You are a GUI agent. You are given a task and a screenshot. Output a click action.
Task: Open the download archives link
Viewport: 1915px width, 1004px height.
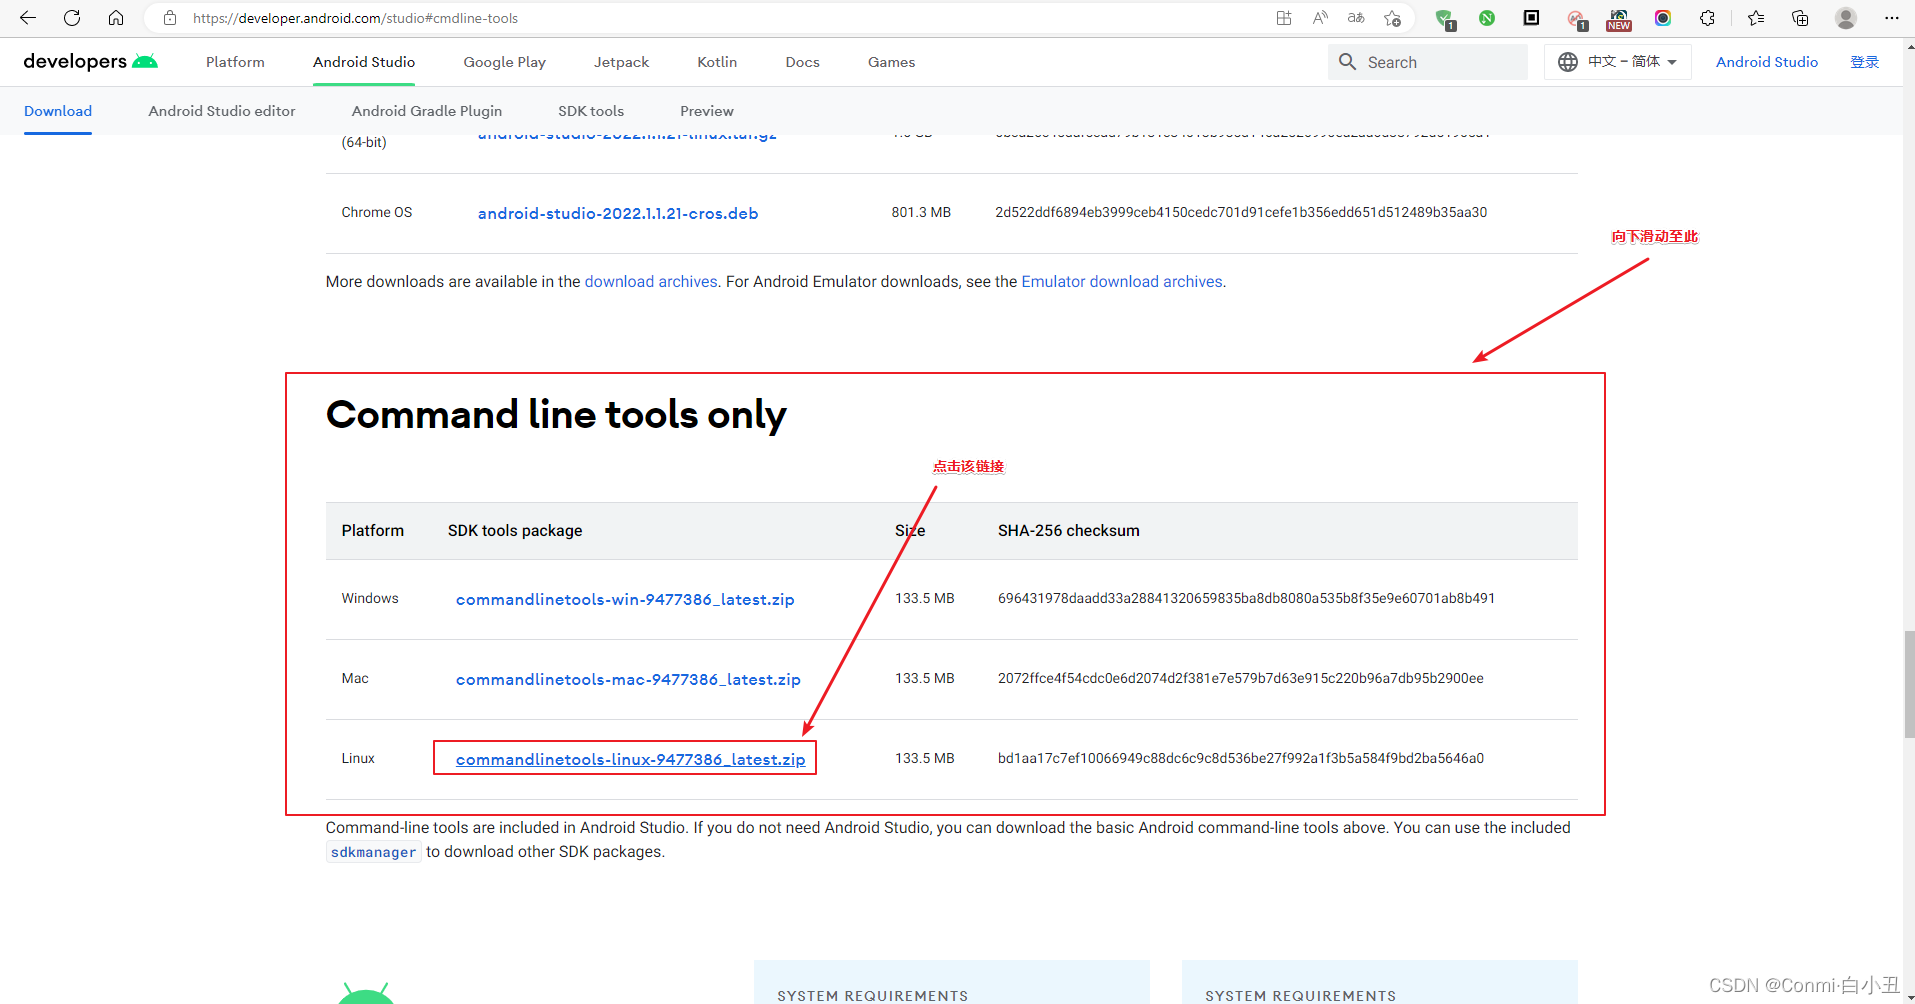651,282
